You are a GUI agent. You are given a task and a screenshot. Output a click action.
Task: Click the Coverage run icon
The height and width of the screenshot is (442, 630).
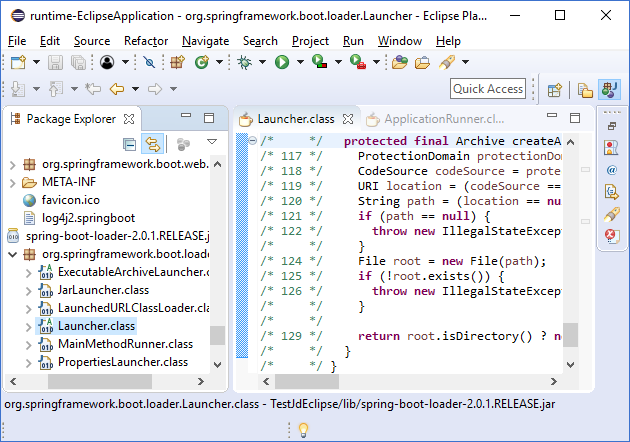319,62
